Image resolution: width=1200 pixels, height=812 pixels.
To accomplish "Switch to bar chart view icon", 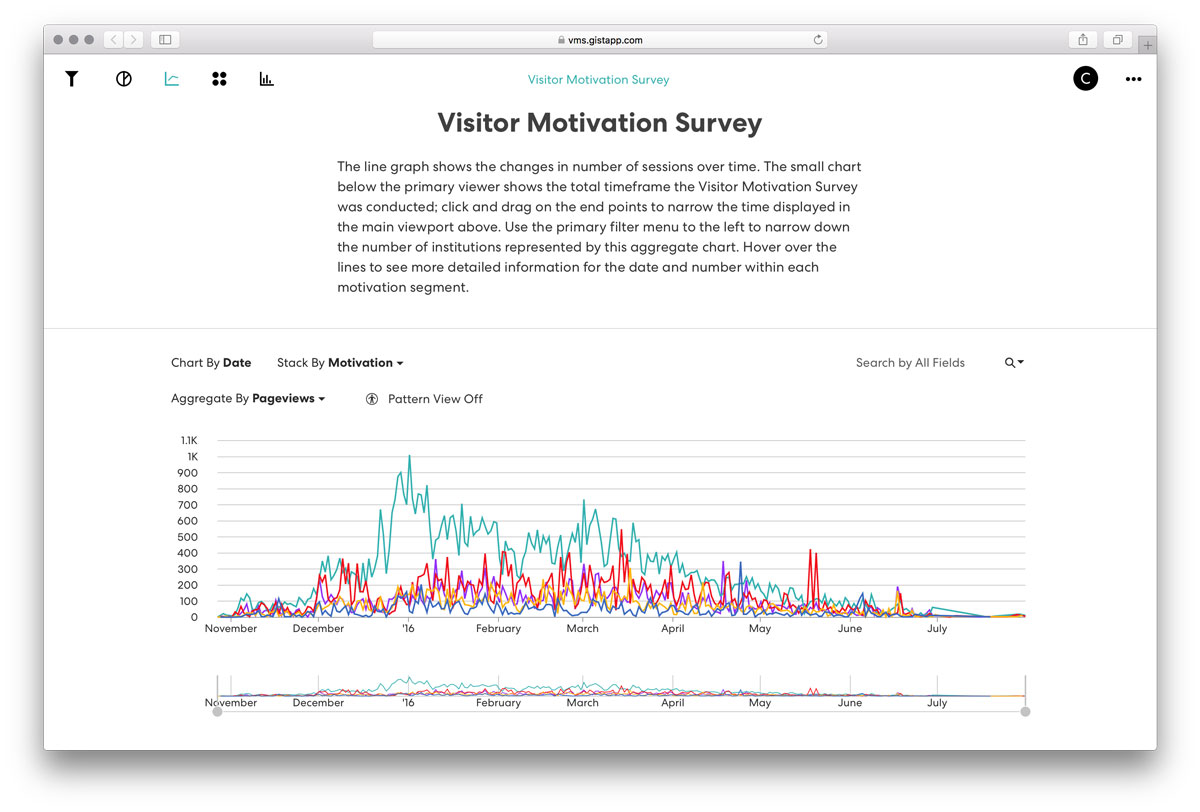I will 267,79.
